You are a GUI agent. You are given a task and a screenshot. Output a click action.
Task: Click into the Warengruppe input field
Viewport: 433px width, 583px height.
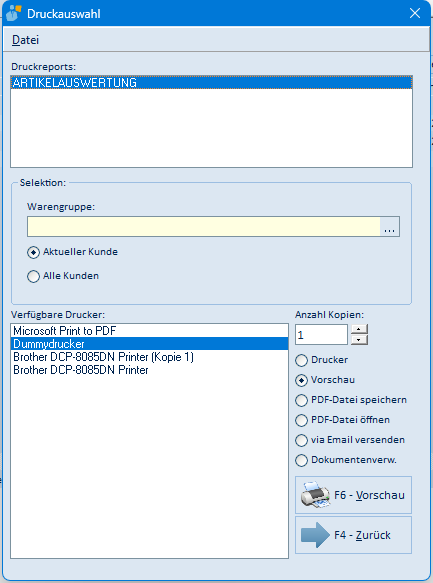204,227
